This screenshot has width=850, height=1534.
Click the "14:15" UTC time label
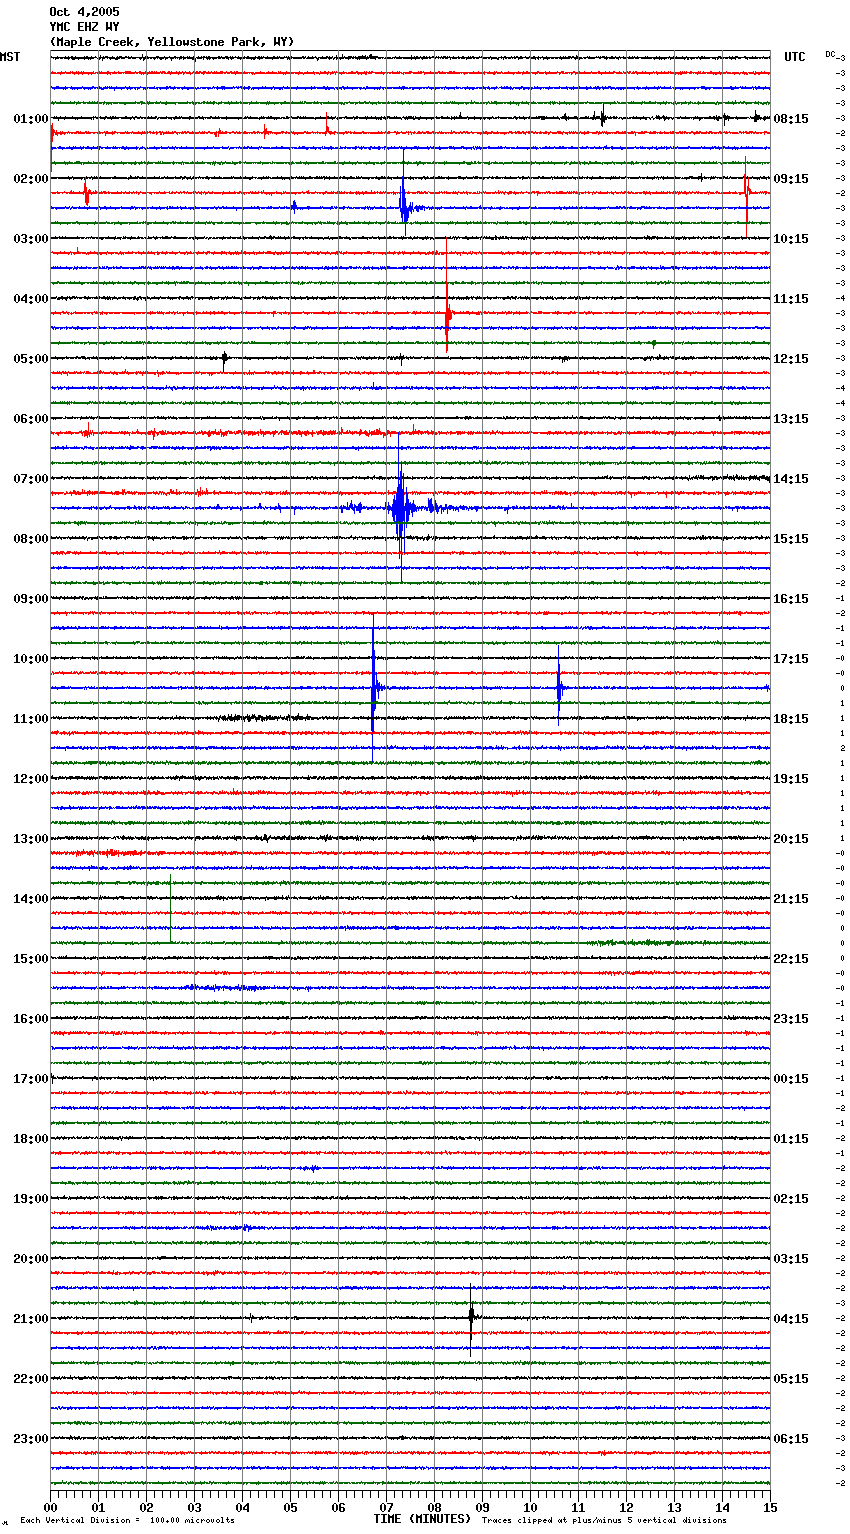tap(791, 479)
